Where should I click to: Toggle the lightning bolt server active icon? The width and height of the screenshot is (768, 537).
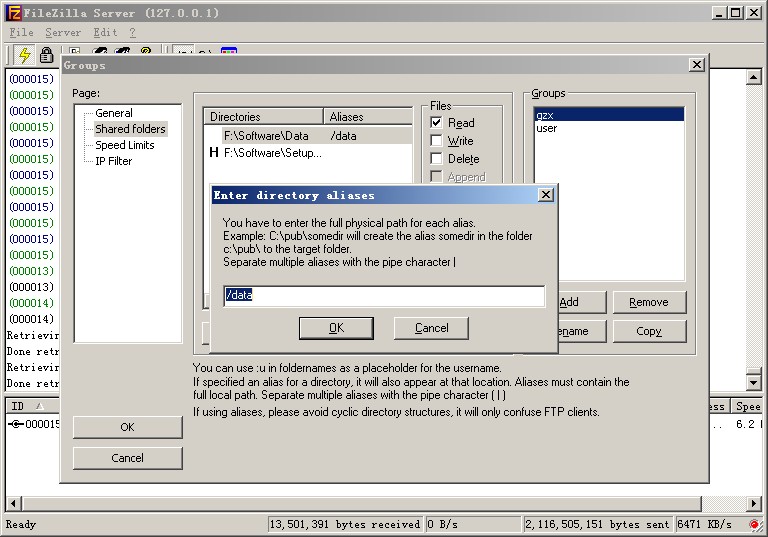click(x=24, y=54)
